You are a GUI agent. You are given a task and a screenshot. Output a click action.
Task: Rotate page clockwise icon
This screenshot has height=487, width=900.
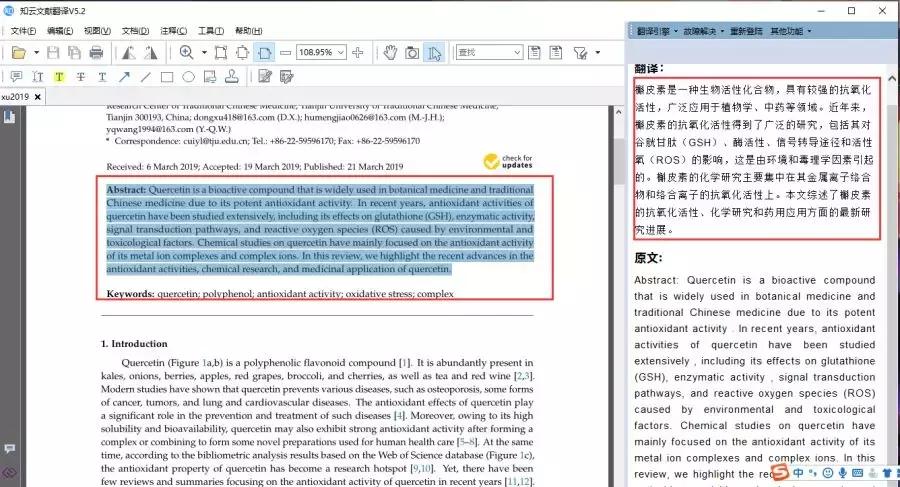coord(150,53)
